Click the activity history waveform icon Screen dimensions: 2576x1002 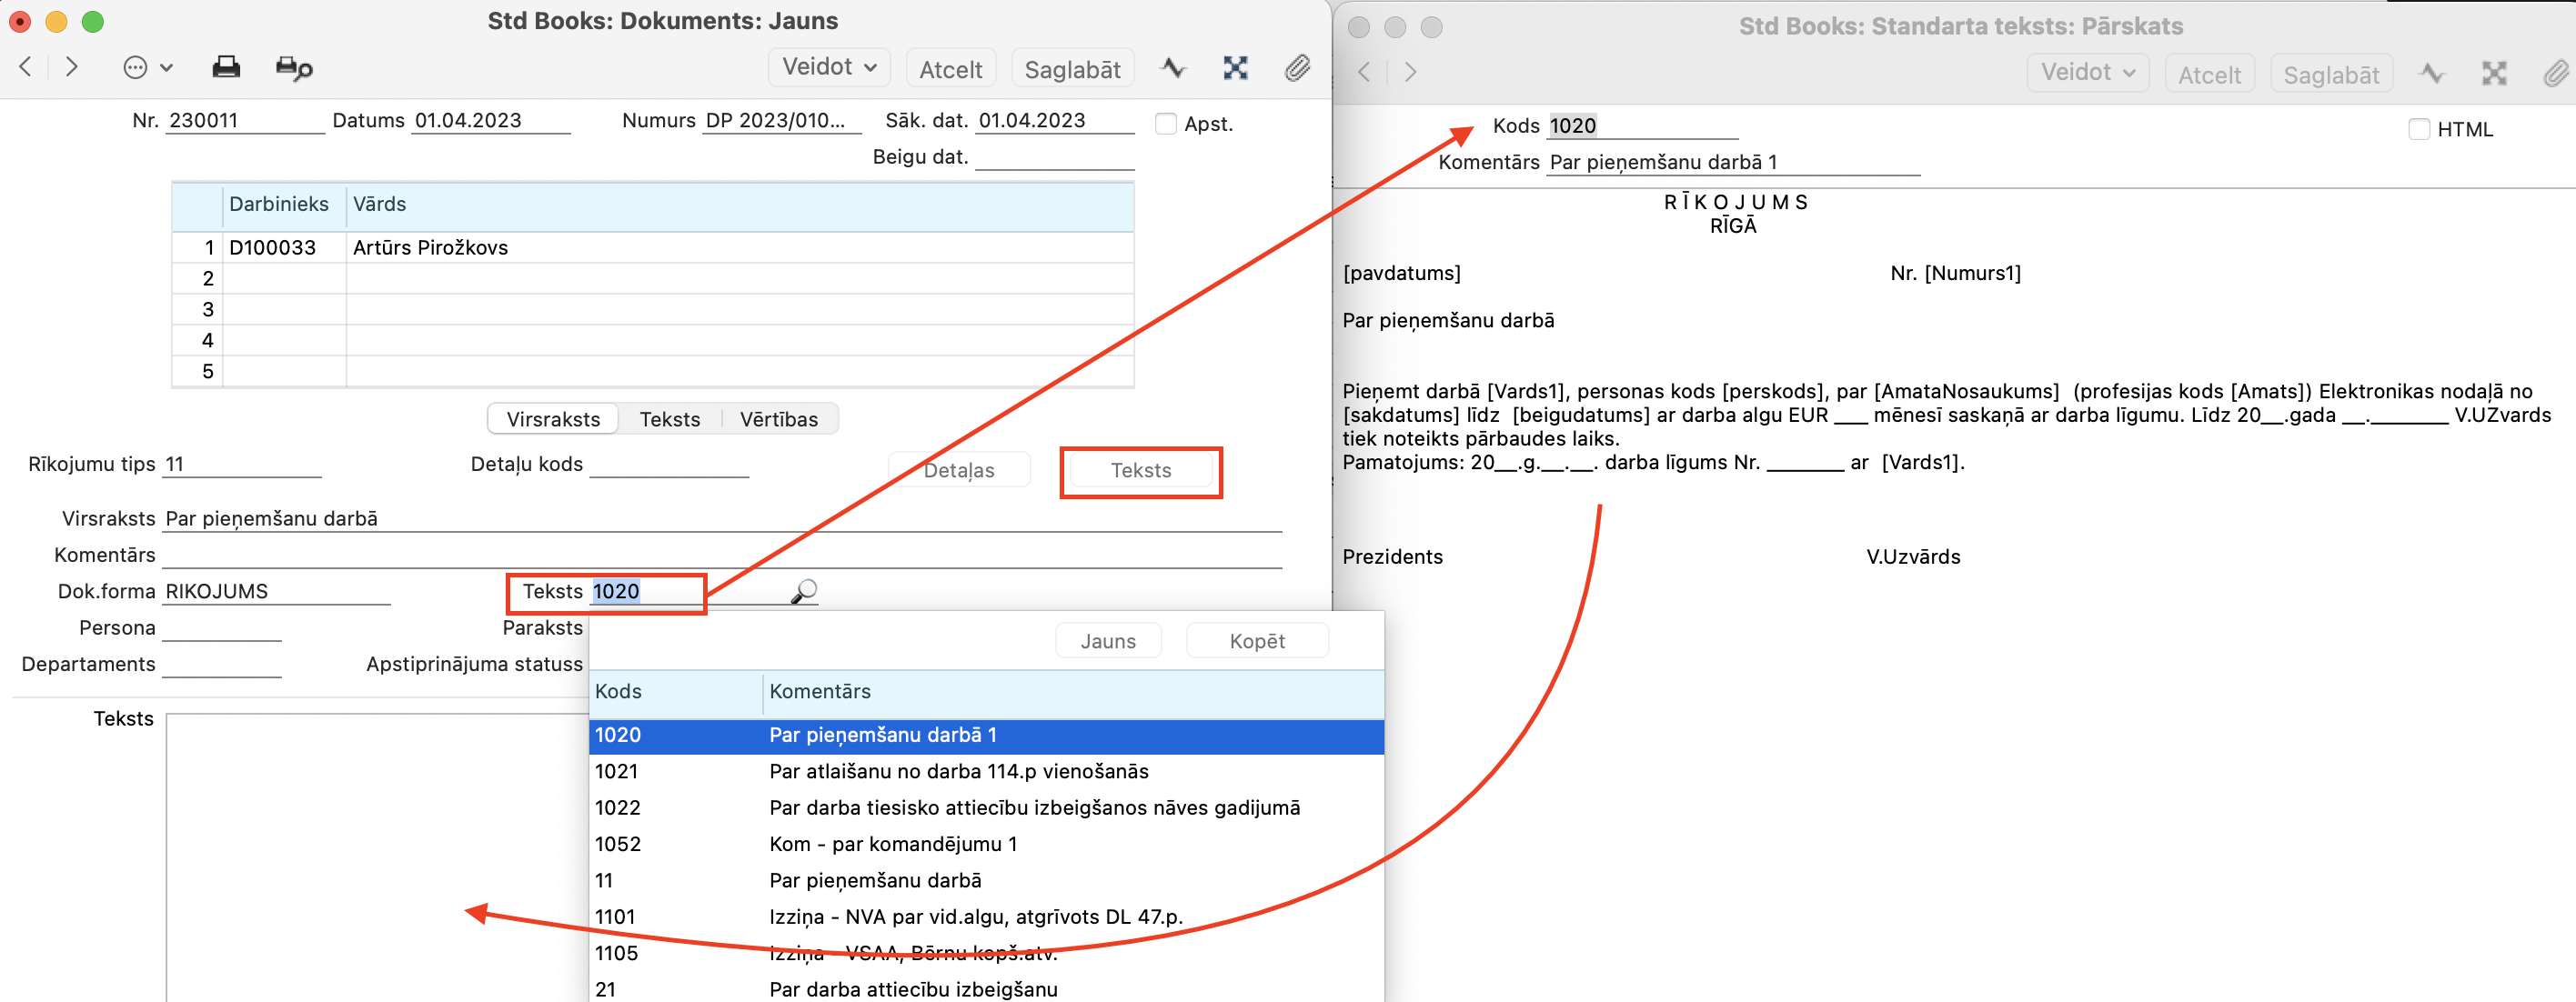[1173, 67]
